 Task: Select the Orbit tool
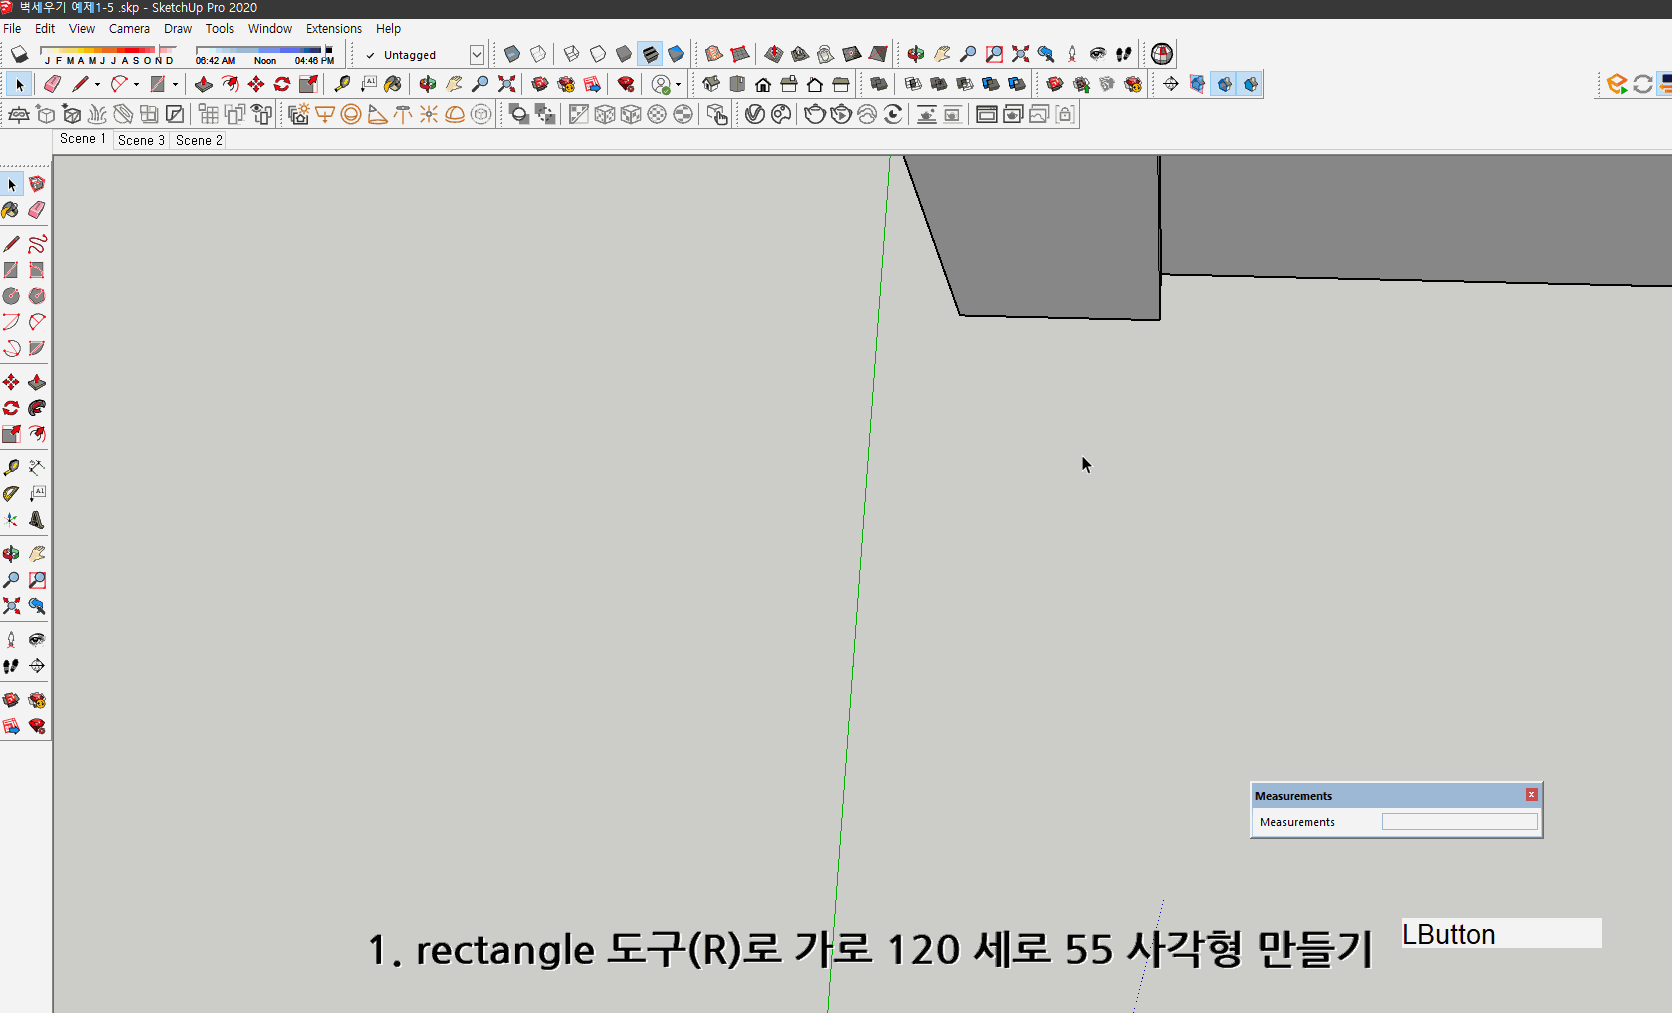pyautogui.click(x=12, y=553)
